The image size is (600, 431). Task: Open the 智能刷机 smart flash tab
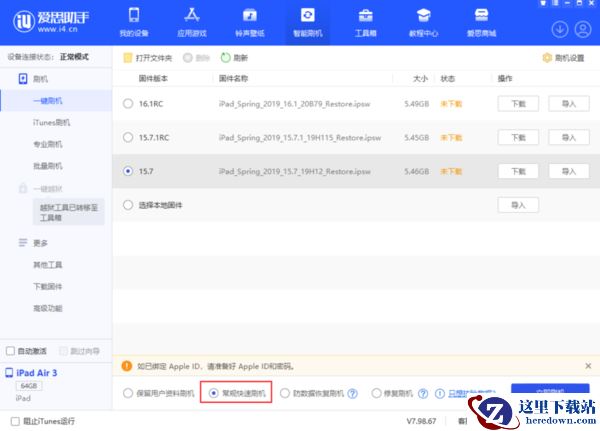[308, 23]
